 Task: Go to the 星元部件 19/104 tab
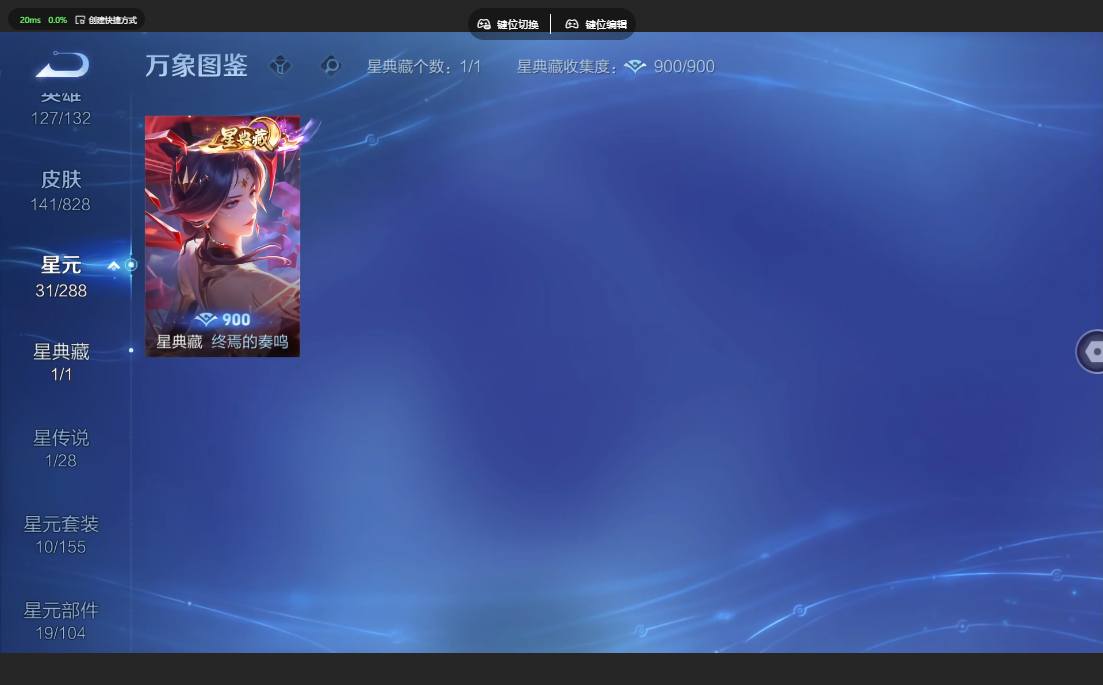coord(61,620)
